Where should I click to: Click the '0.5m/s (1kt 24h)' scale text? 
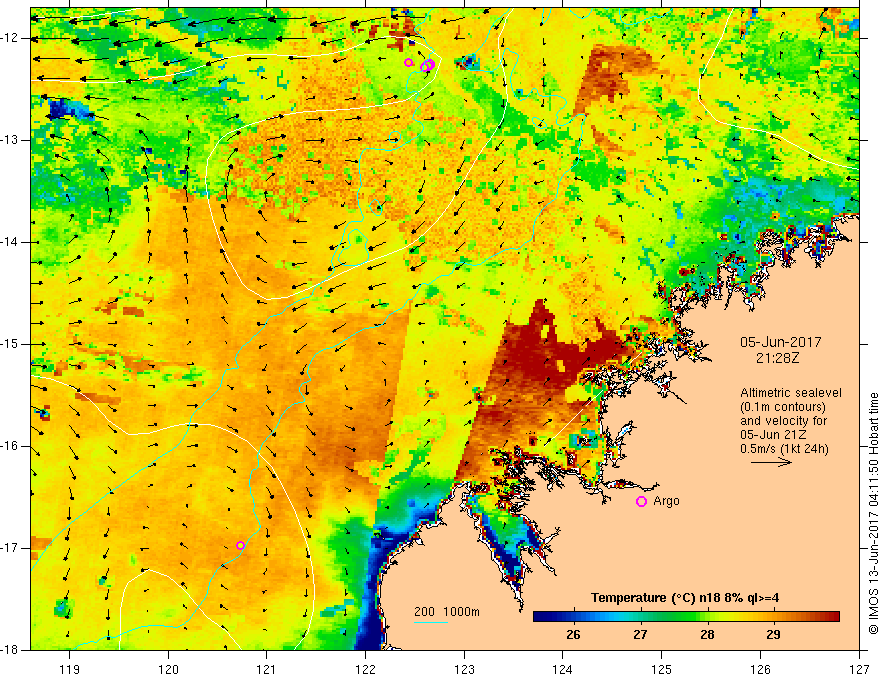(784, 449)
